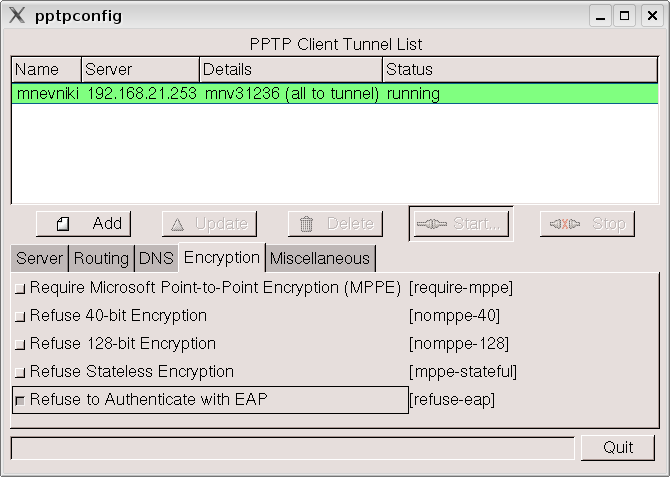Click the Stop button's disconnect icon
The image size is (670, 477).
click(563, 224)
